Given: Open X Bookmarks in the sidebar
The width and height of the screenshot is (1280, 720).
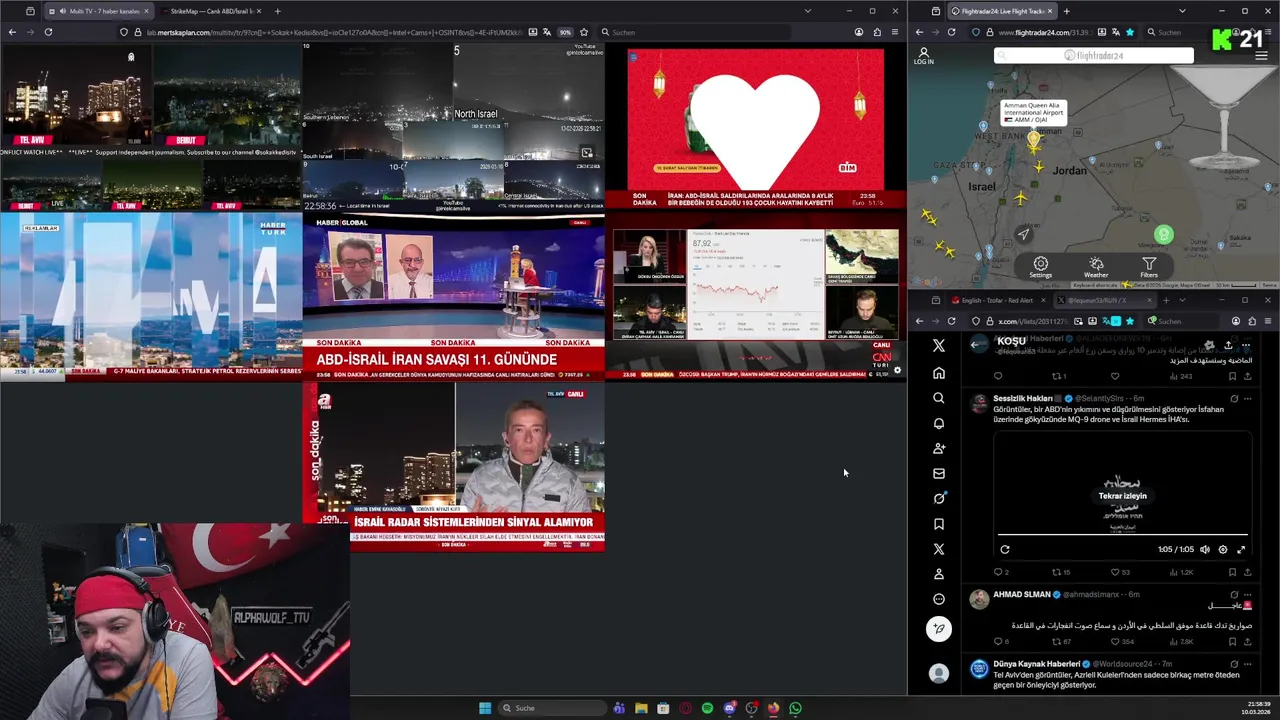Looking at the screenshot, I should pos(938,524).
